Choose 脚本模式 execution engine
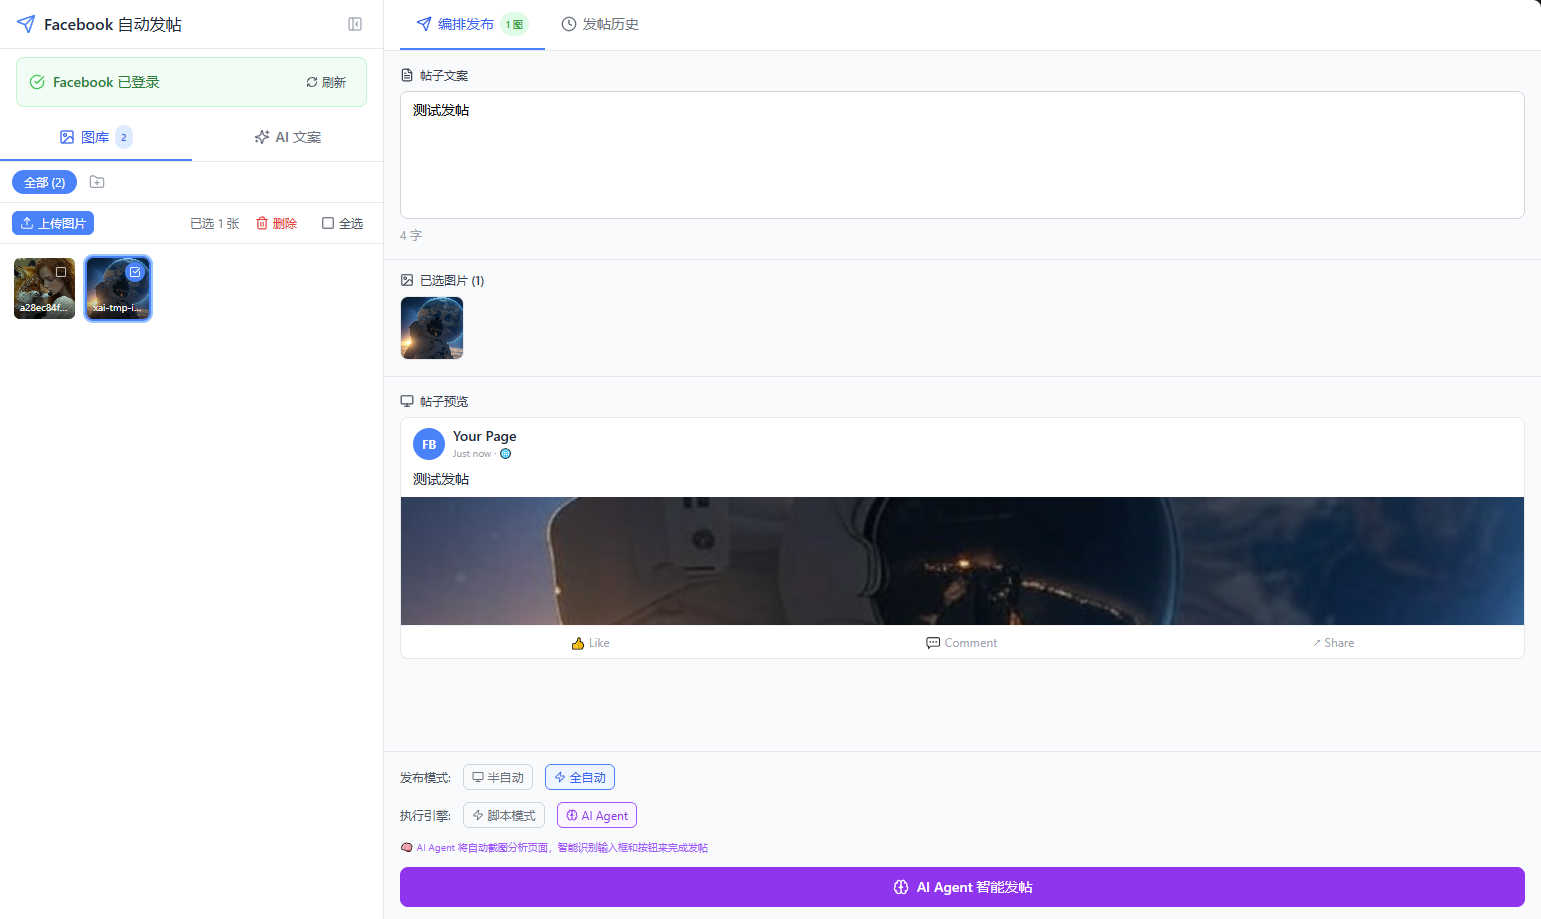 click(x=504, y=815)
